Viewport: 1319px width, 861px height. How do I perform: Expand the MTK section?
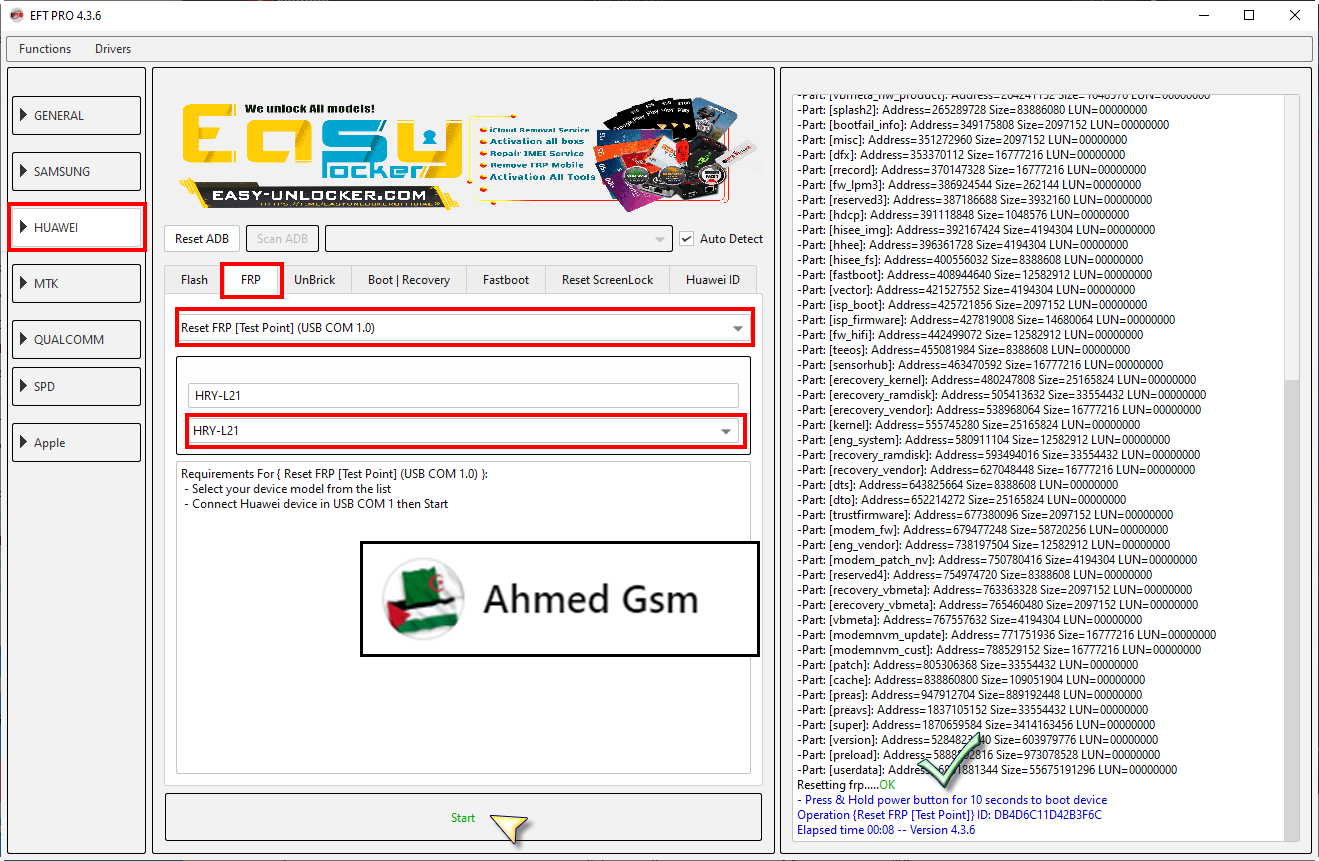(x=76, y=283)
